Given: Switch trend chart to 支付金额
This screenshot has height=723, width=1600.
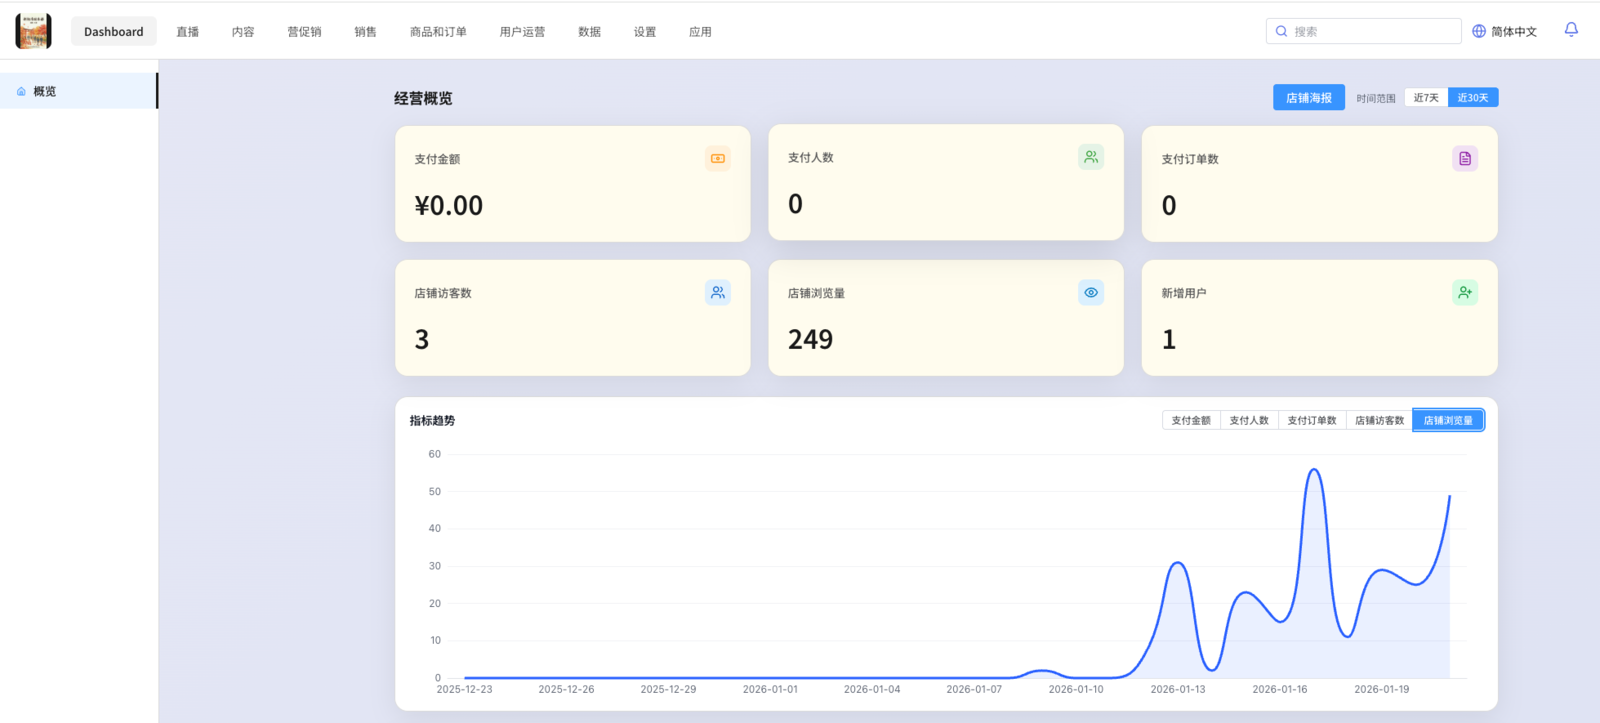Looking at the screenshot, I should [1191, 421].
